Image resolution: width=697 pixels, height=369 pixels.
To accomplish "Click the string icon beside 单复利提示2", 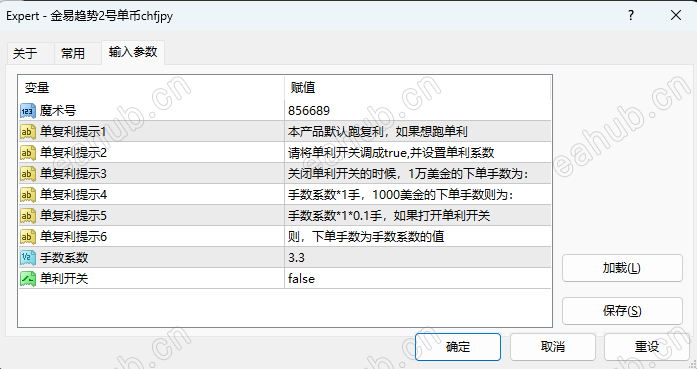I will tap(28, 152).
